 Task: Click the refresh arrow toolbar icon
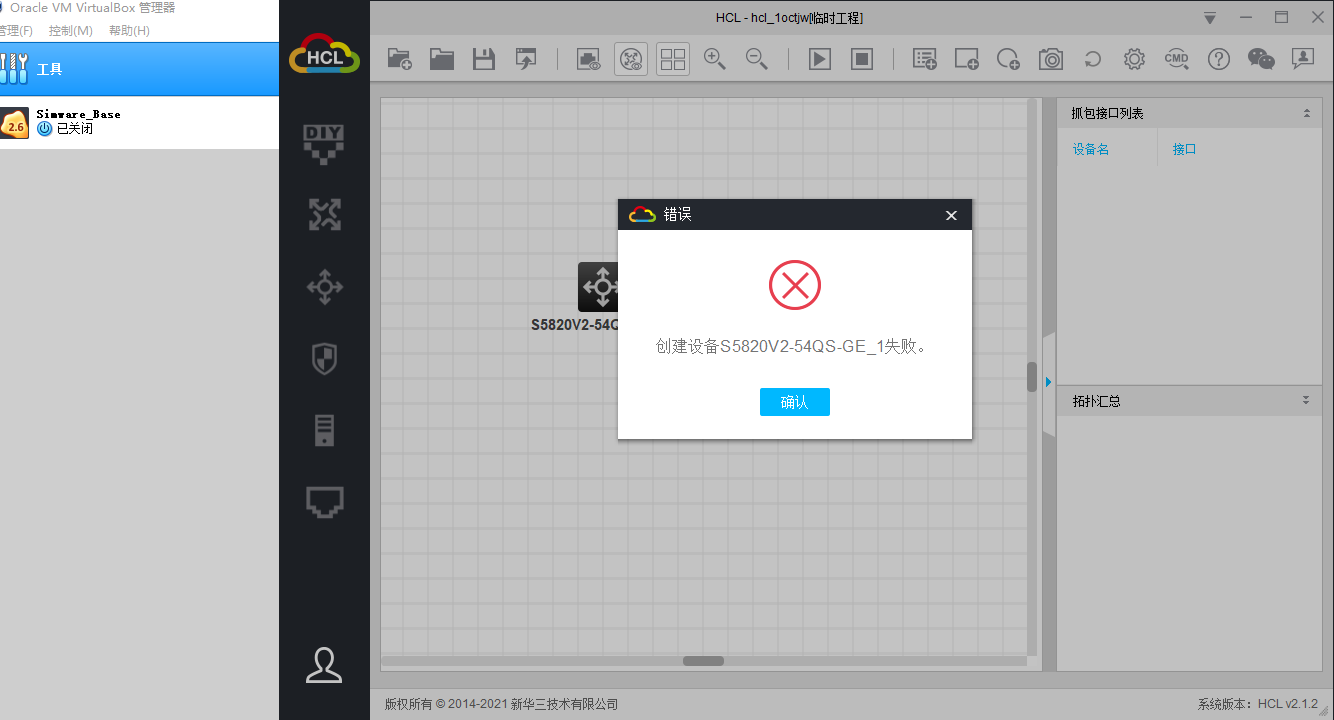point(1093,59)
